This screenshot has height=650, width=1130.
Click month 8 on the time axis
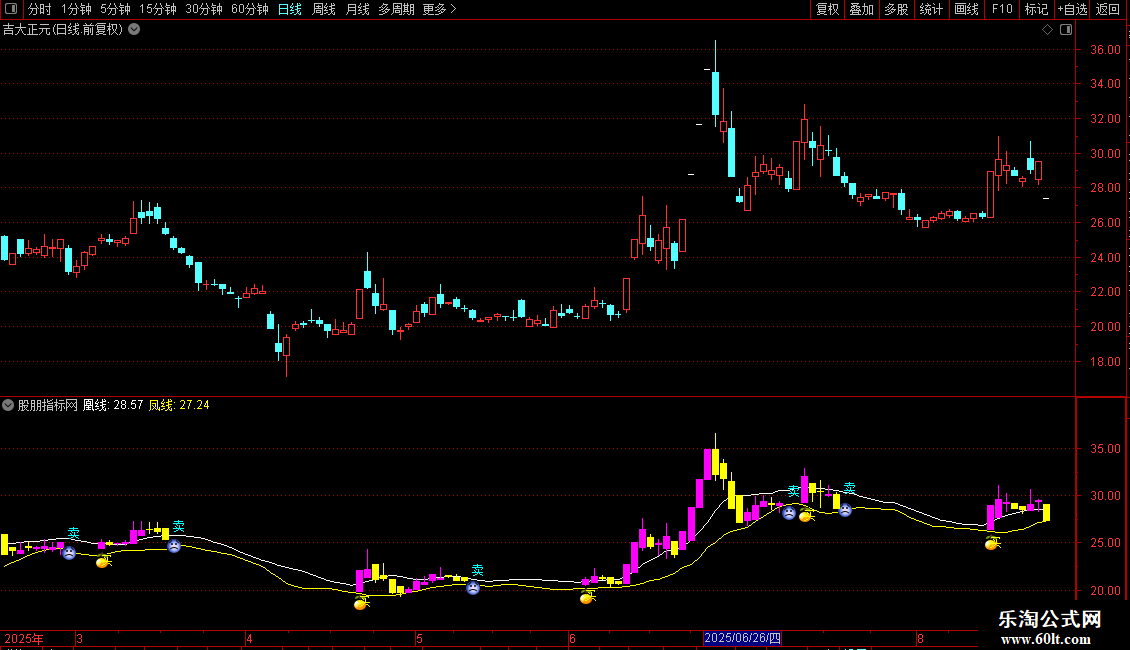tap(920, 638)
